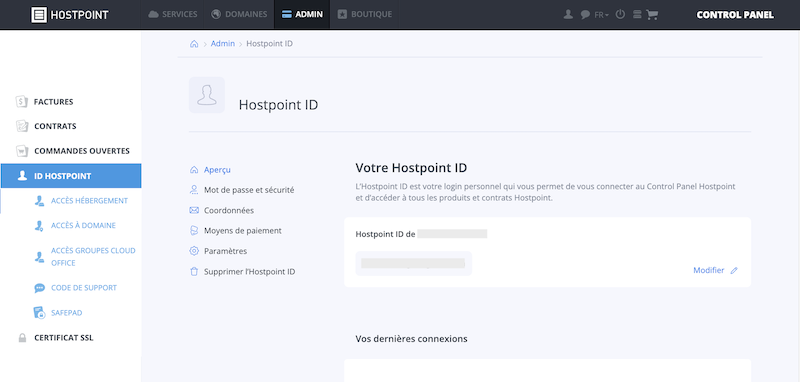
Task: Click the power logout icon
Action: coord(620,15)
